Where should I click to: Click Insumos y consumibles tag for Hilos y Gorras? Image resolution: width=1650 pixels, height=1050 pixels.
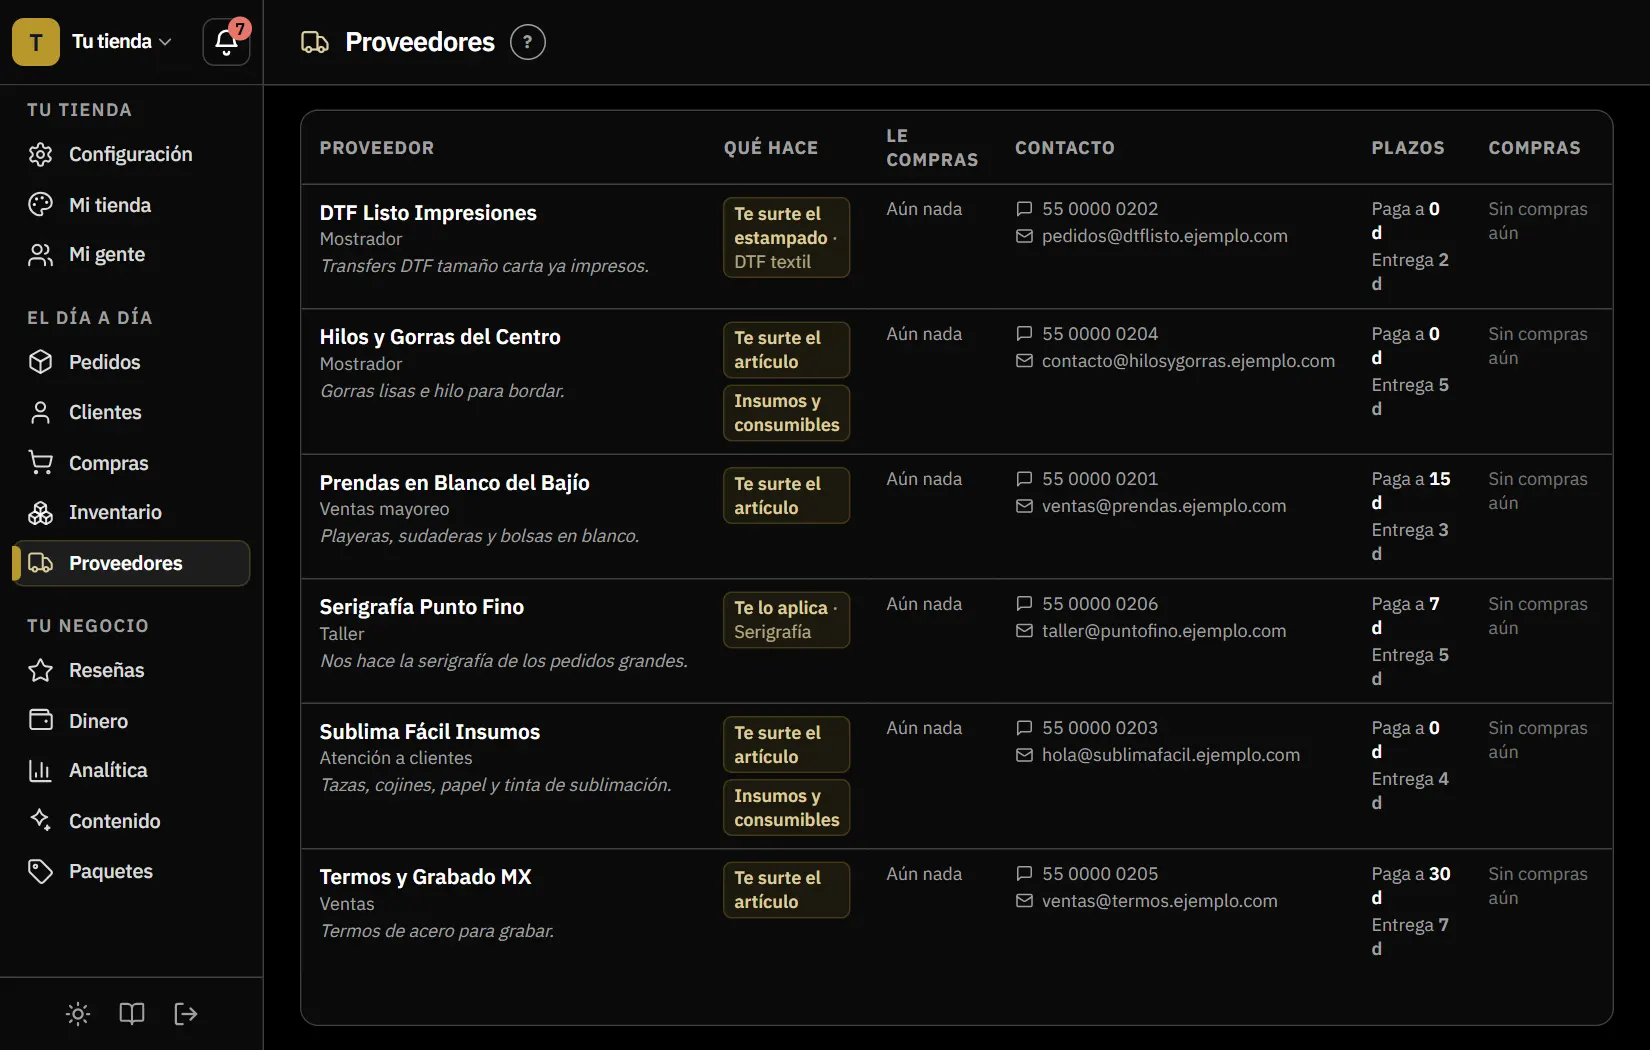click(787, 413)
